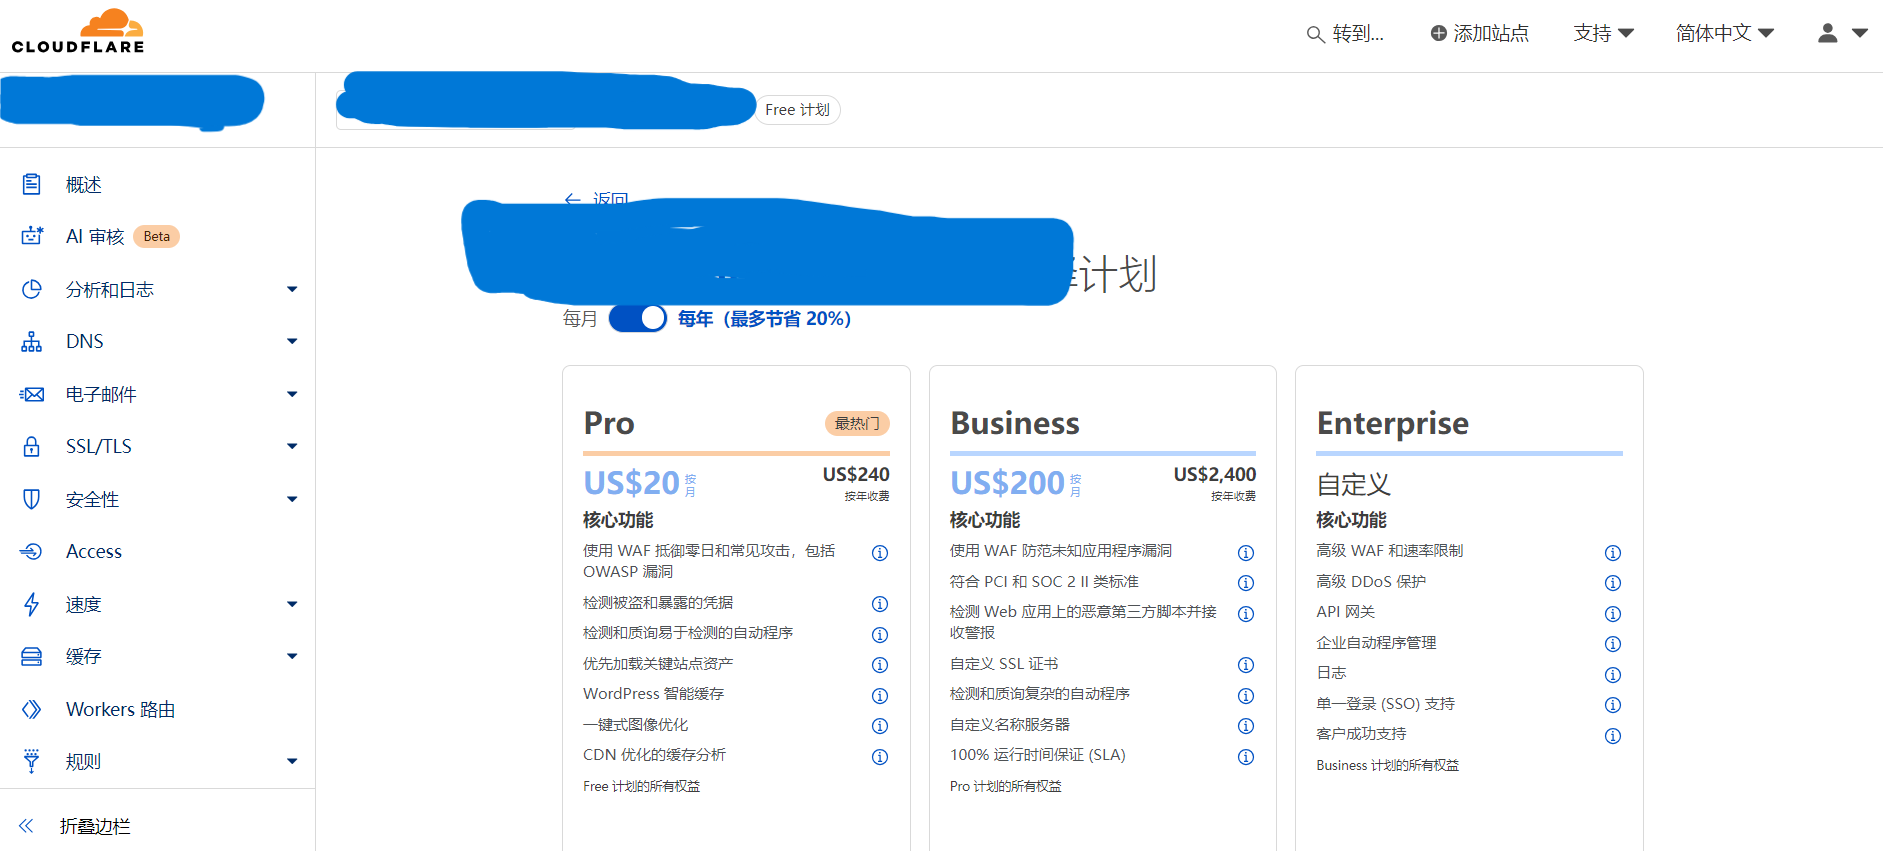Click the 最热门 badge on Pro

(x=857, y=424)
